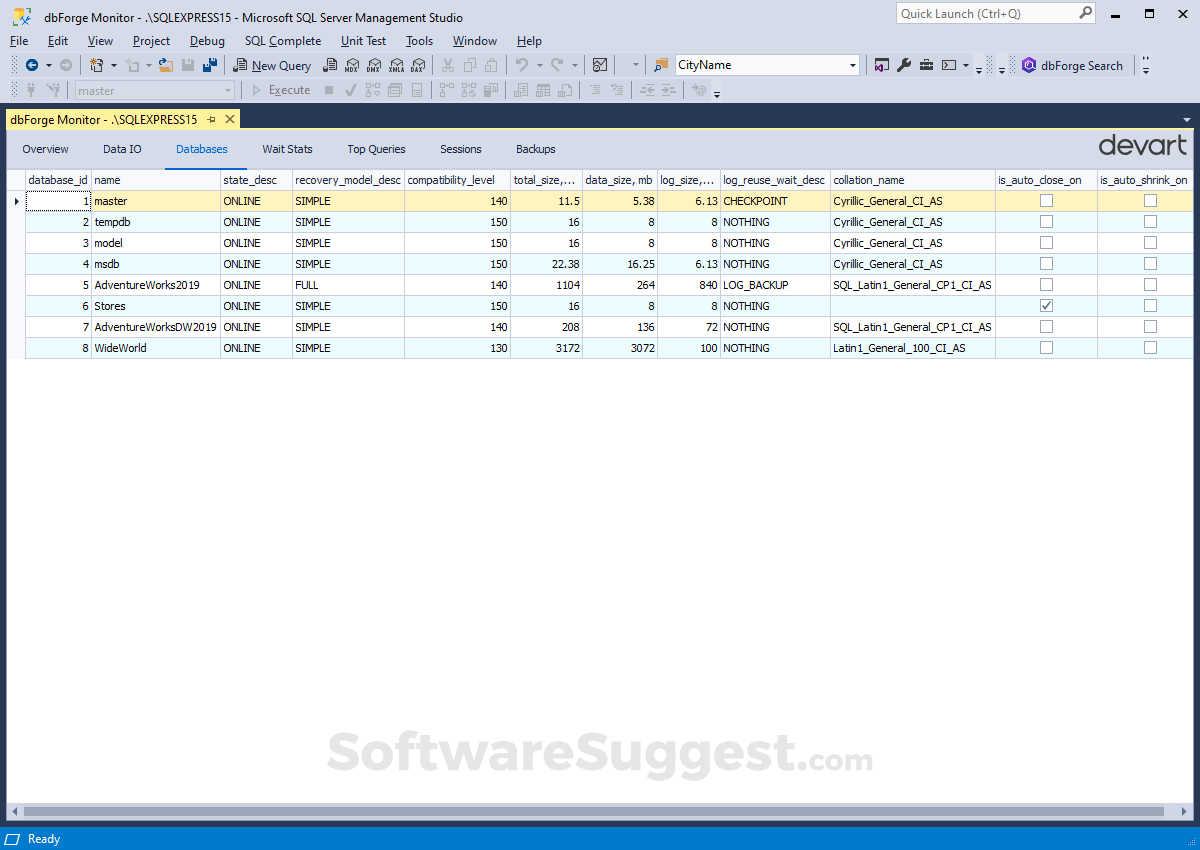This screenshot has height=850, width=1200.
Task: Click the Save icon in the toolbar
Action: [187, 65]
